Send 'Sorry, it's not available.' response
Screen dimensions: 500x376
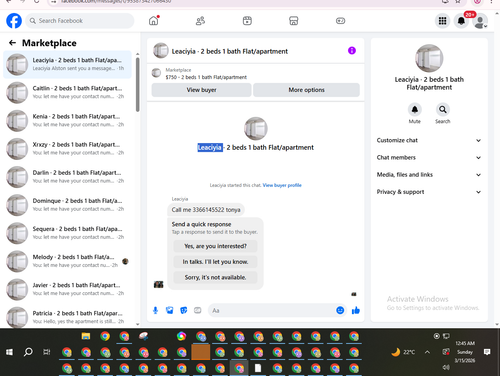215,277
